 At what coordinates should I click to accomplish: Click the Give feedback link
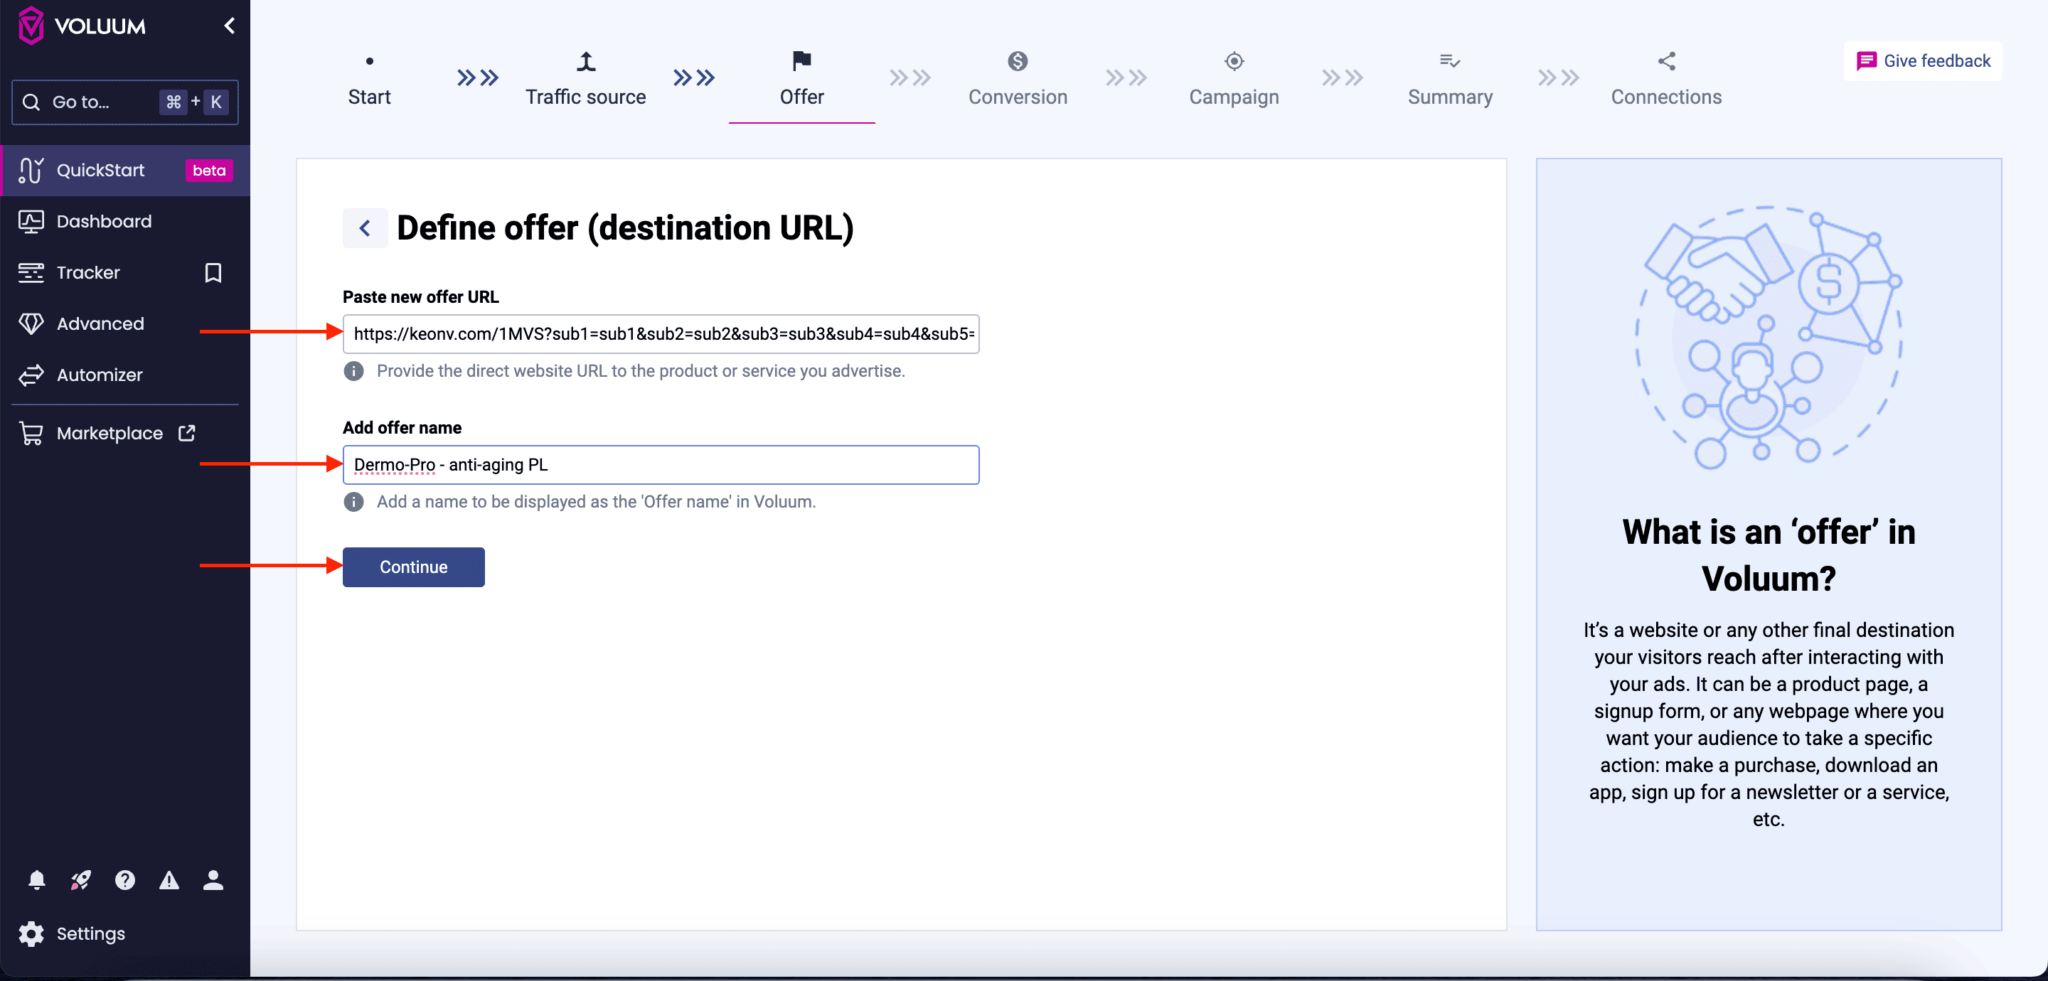click(x=1921, y=60)
